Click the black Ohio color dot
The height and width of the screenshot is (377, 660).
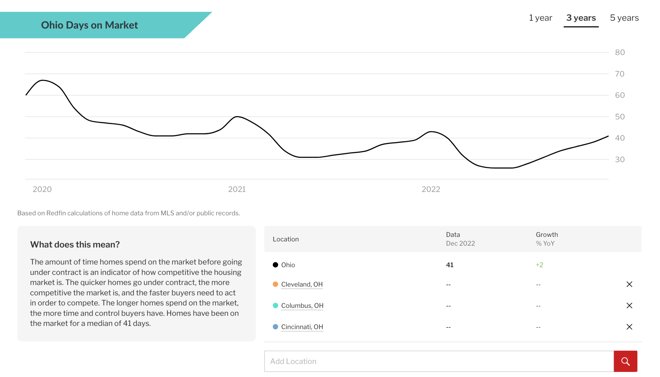(x=275, y=265)
